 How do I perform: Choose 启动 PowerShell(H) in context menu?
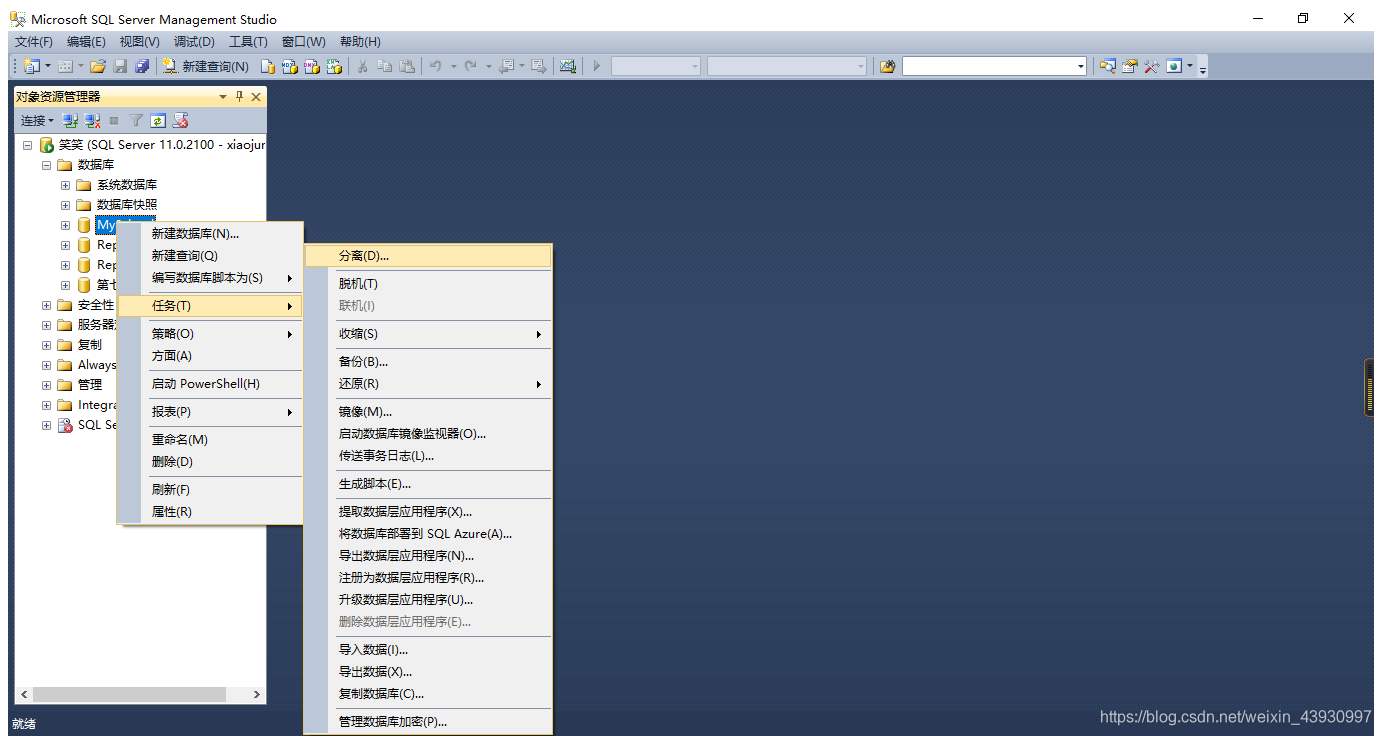click(x=210, y=384)
